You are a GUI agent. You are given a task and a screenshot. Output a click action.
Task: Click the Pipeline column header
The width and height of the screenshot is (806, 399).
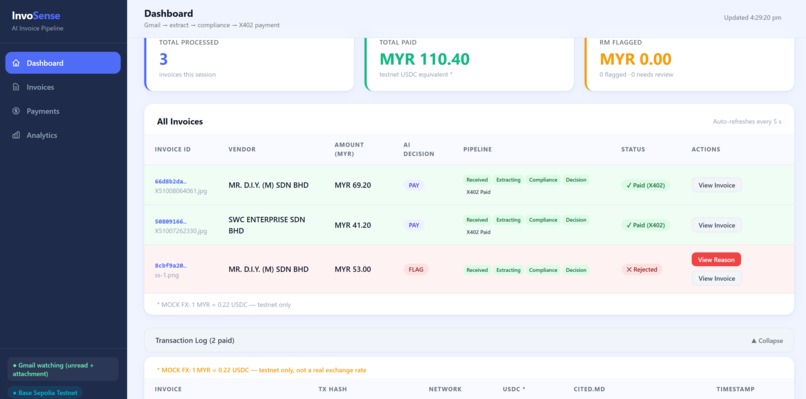pos(478,150)
